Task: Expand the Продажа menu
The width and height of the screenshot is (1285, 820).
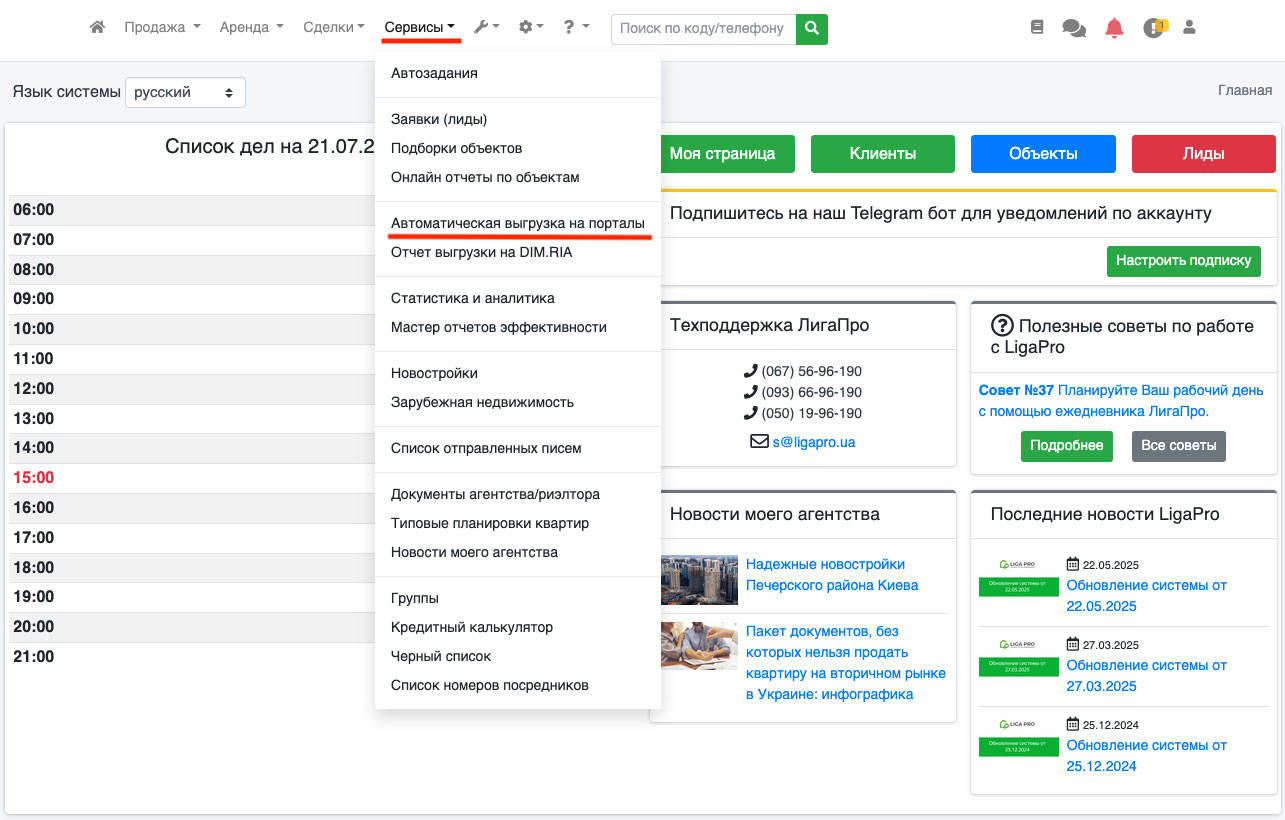Action: pos(162,28)
